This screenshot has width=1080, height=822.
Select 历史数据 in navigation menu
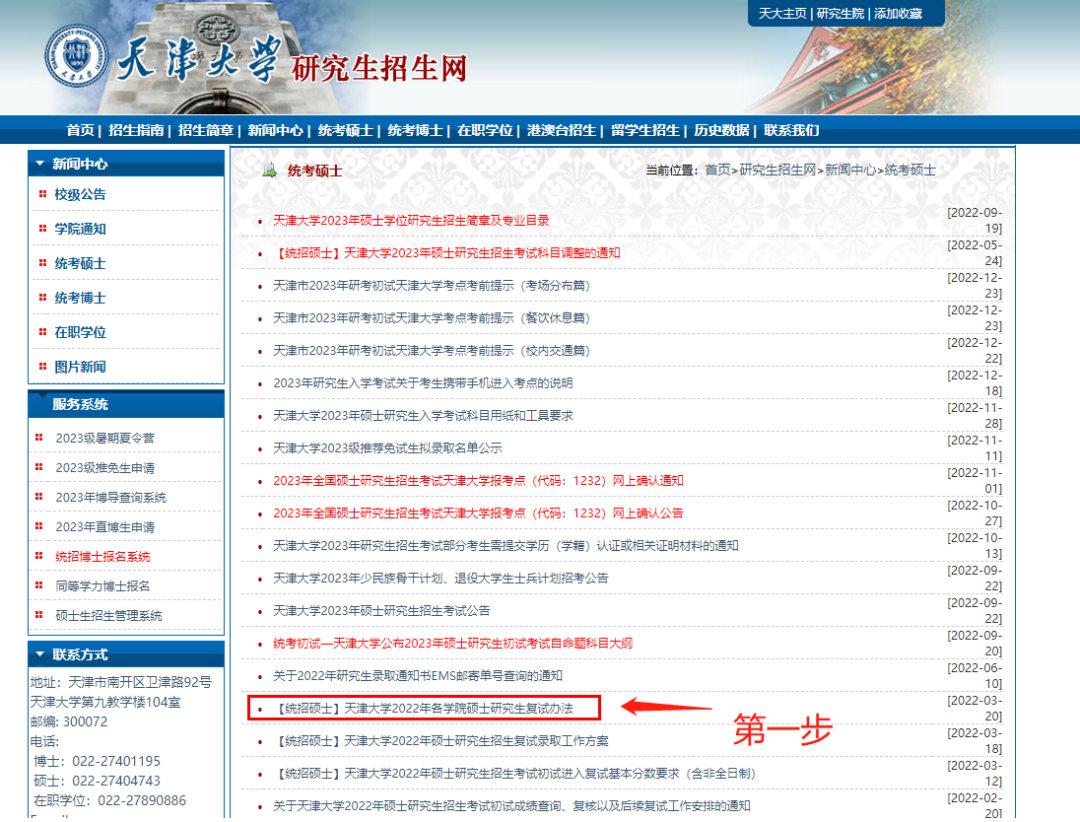pyautogui.click(x=721, y=130)
